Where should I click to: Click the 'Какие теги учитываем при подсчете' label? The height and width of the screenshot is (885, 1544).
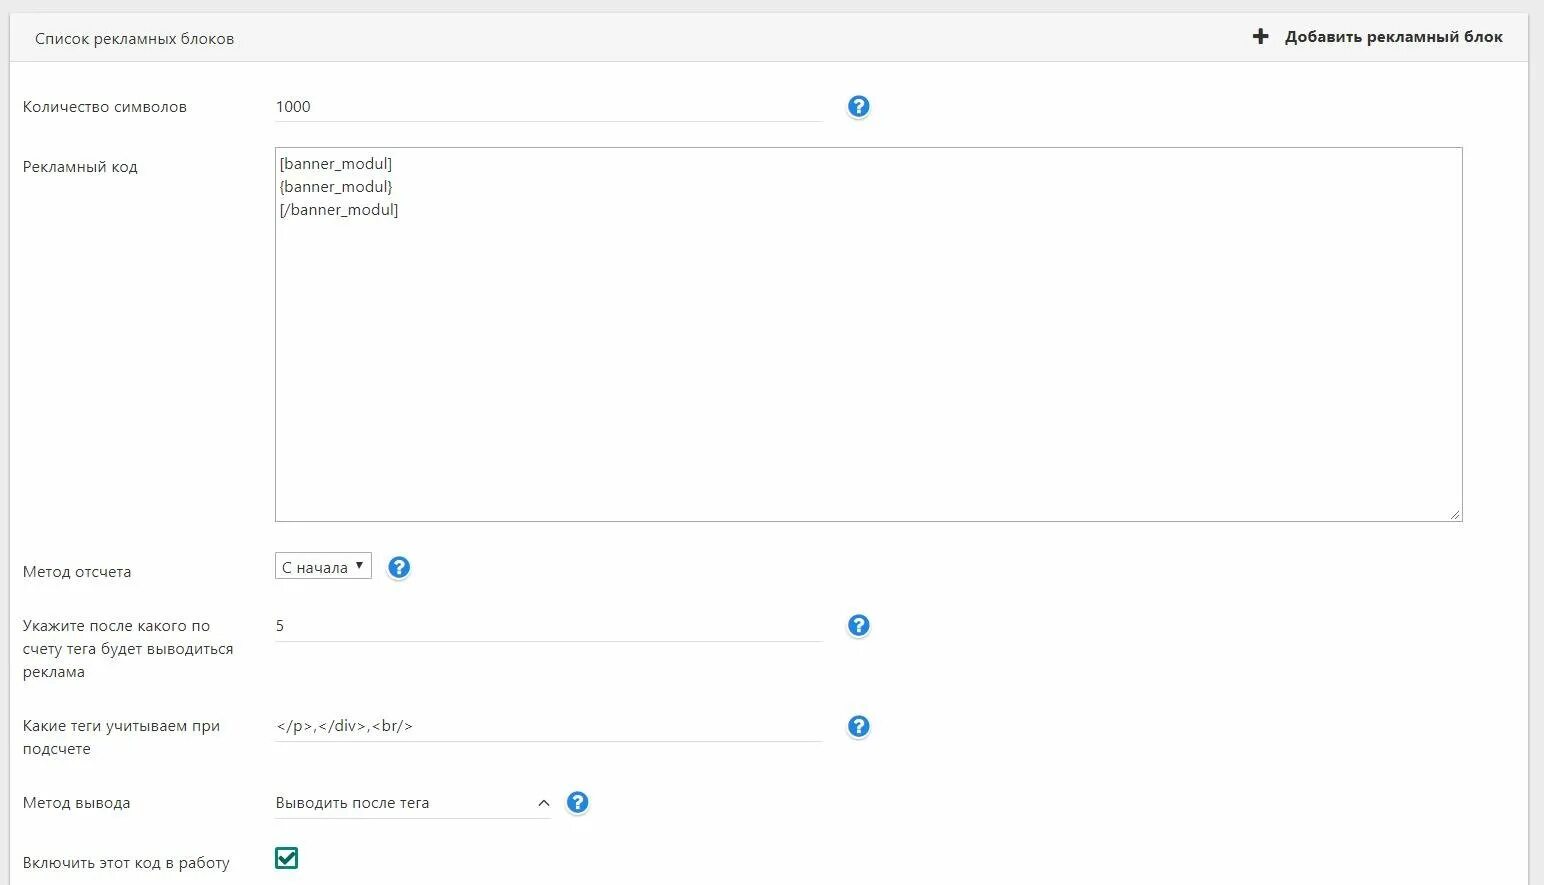pyautogui.click(x=121, y=737)
